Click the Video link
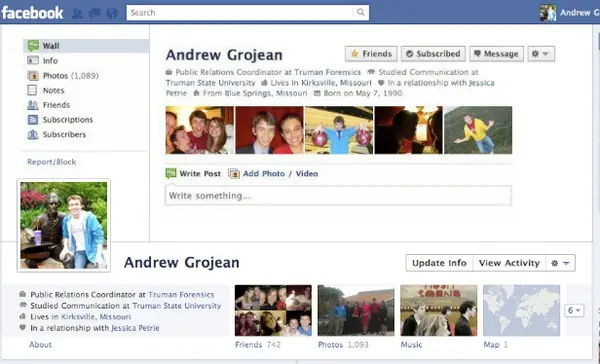The width and height of the screenshot is (600, 364). tap(307, 174)
